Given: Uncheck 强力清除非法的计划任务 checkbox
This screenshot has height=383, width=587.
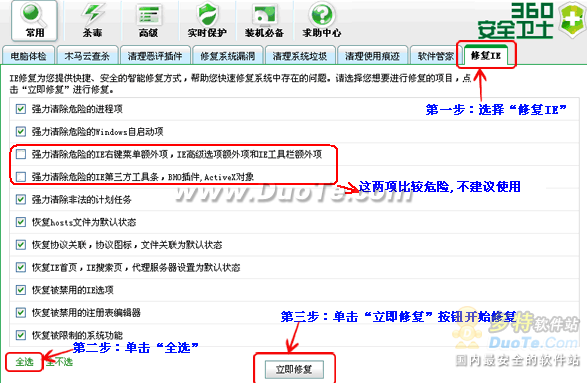Looking at the screenshot, I should click(21, 199).
